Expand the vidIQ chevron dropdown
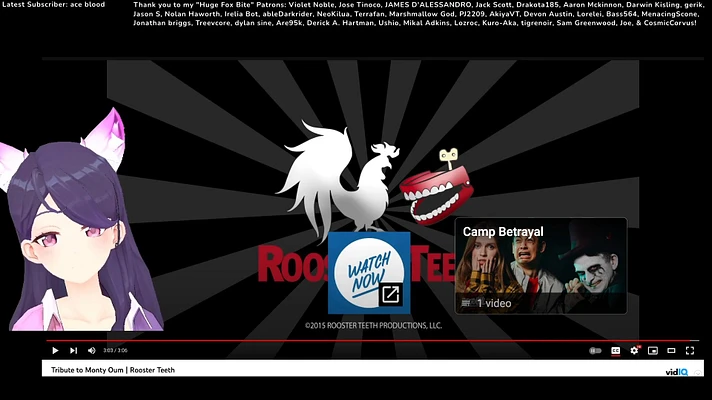Screen dimensions: 712x400 698,372
